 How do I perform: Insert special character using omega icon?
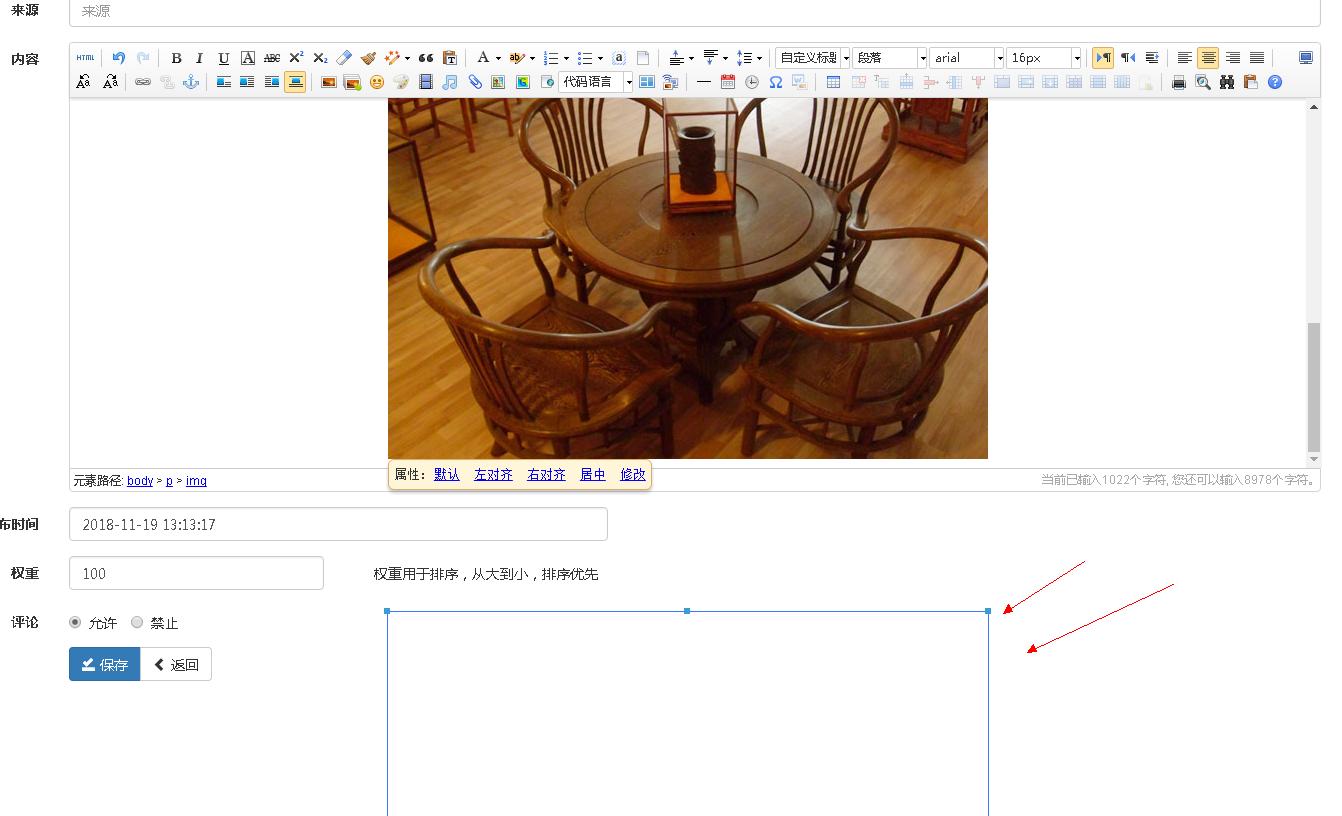coord(775,82)
